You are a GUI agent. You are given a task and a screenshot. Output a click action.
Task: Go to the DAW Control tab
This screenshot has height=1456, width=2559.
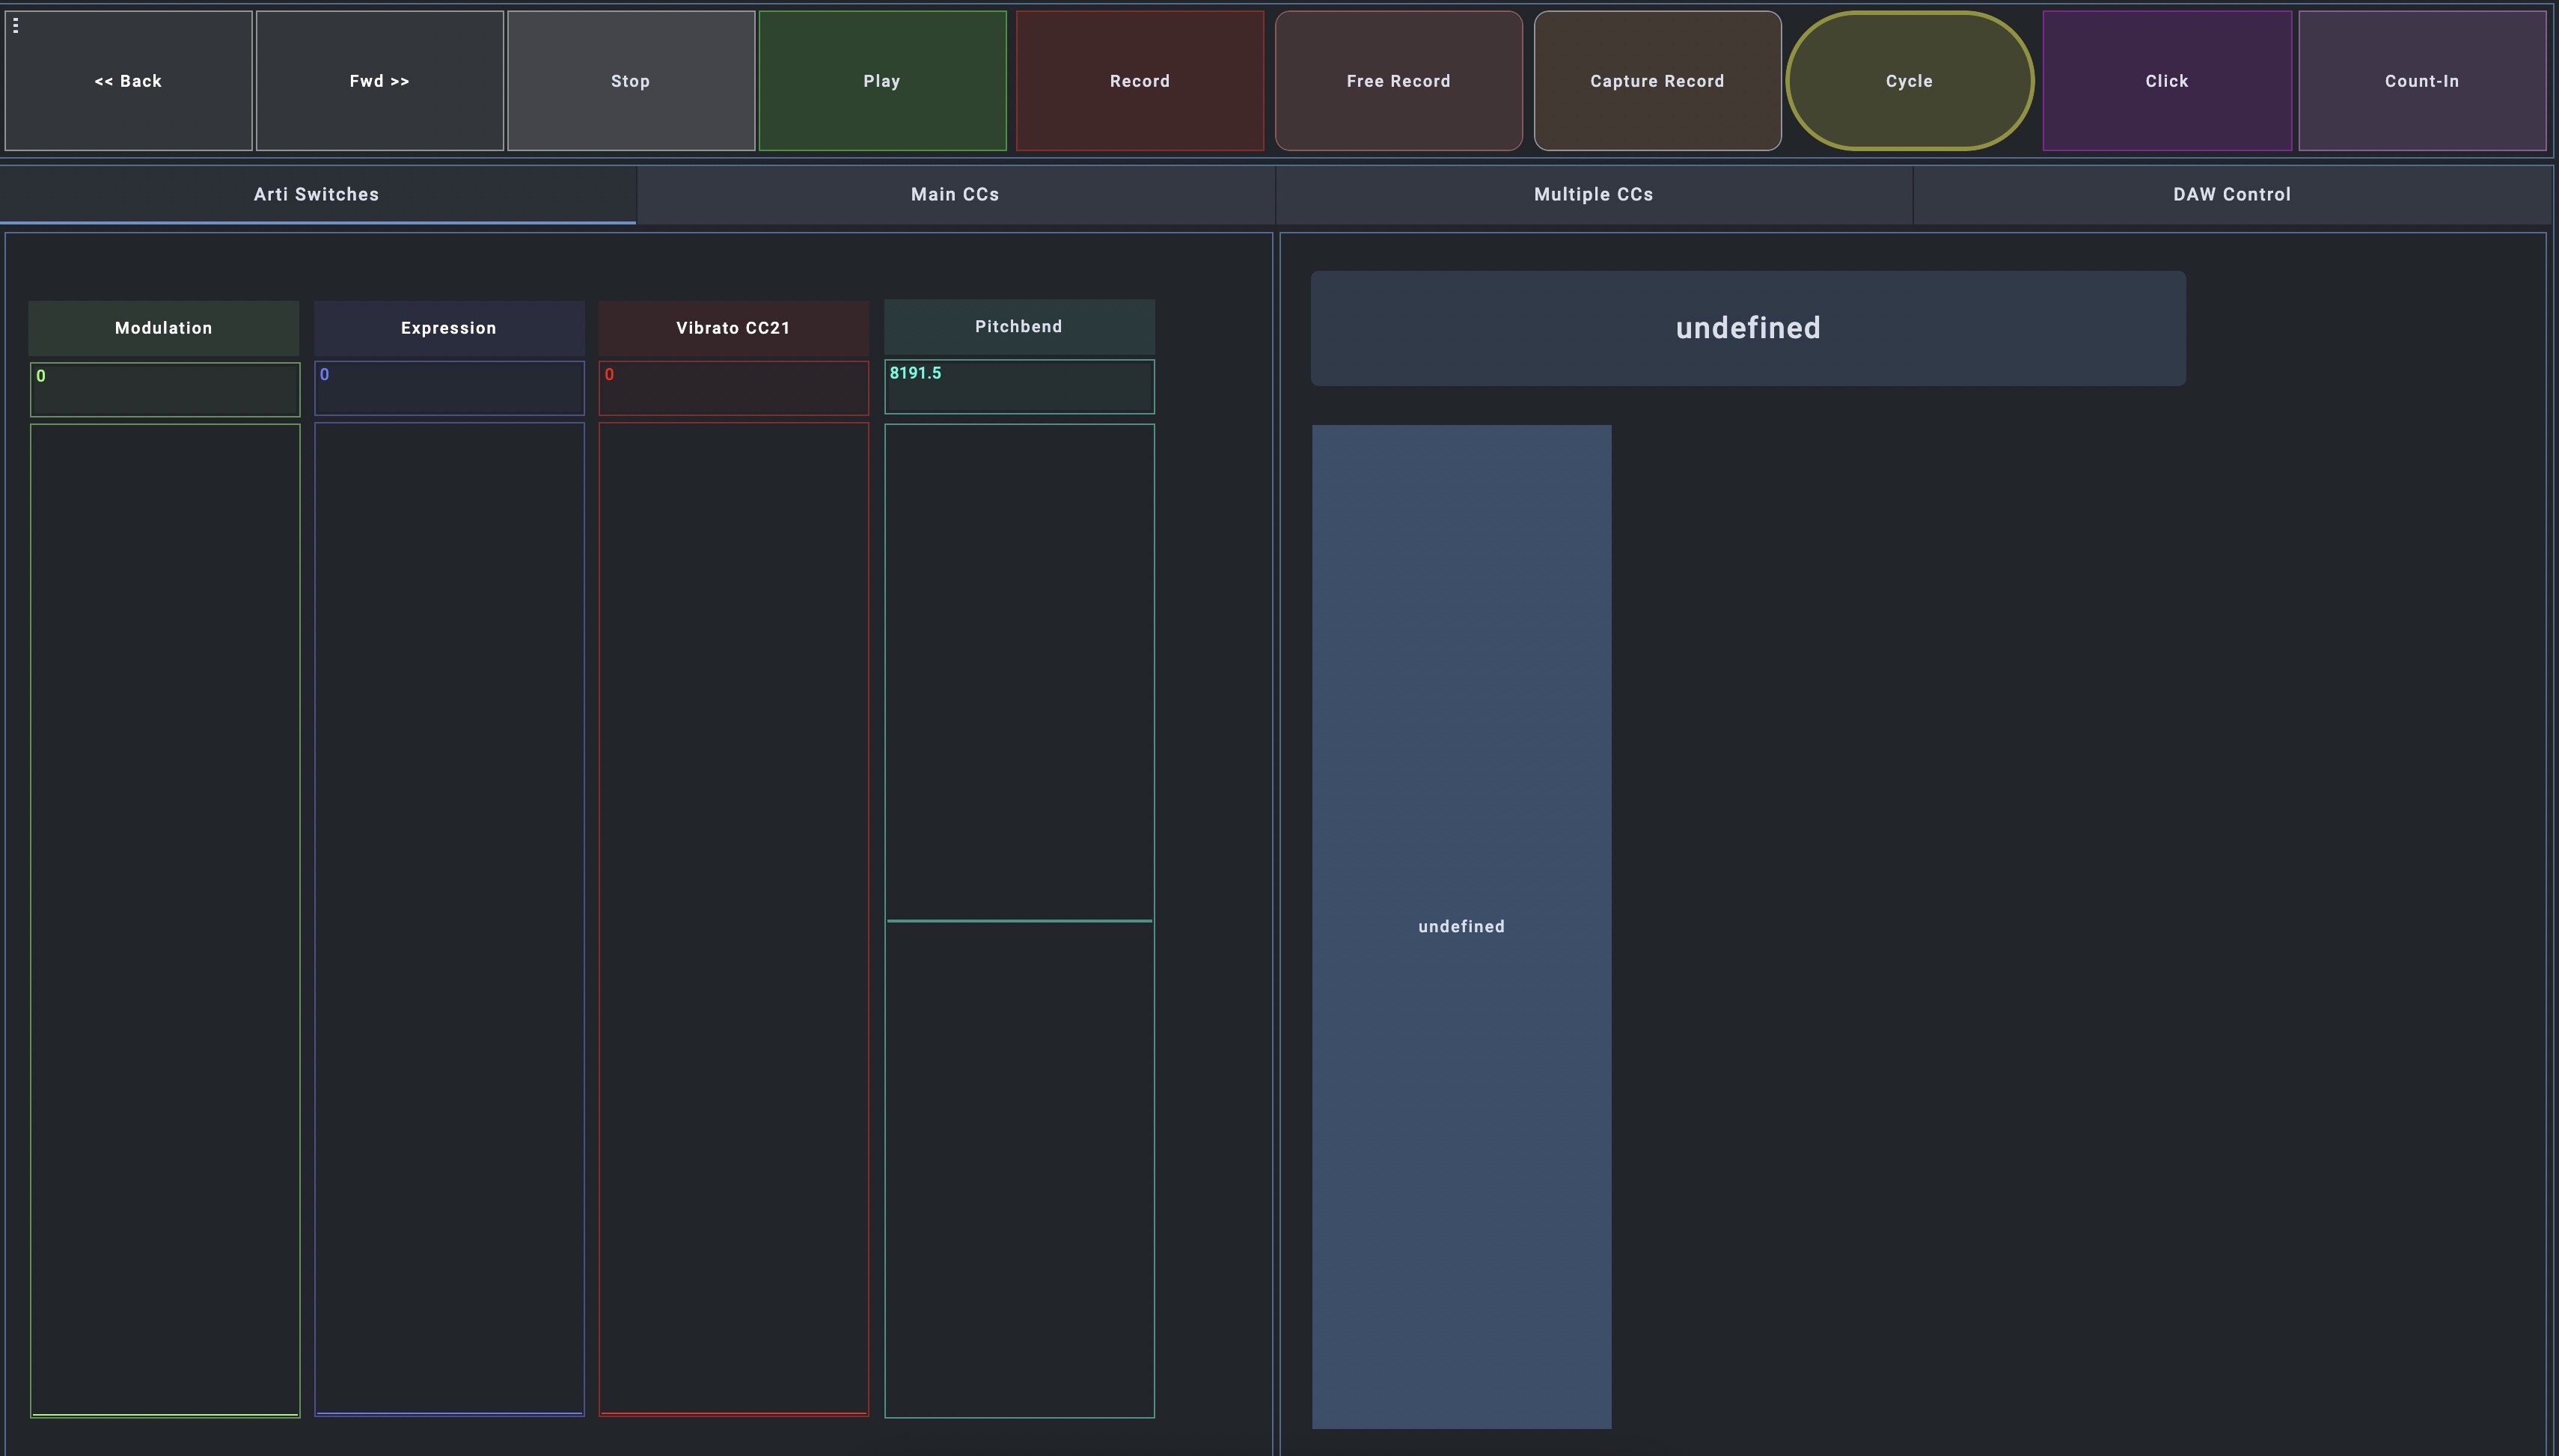2231,195
